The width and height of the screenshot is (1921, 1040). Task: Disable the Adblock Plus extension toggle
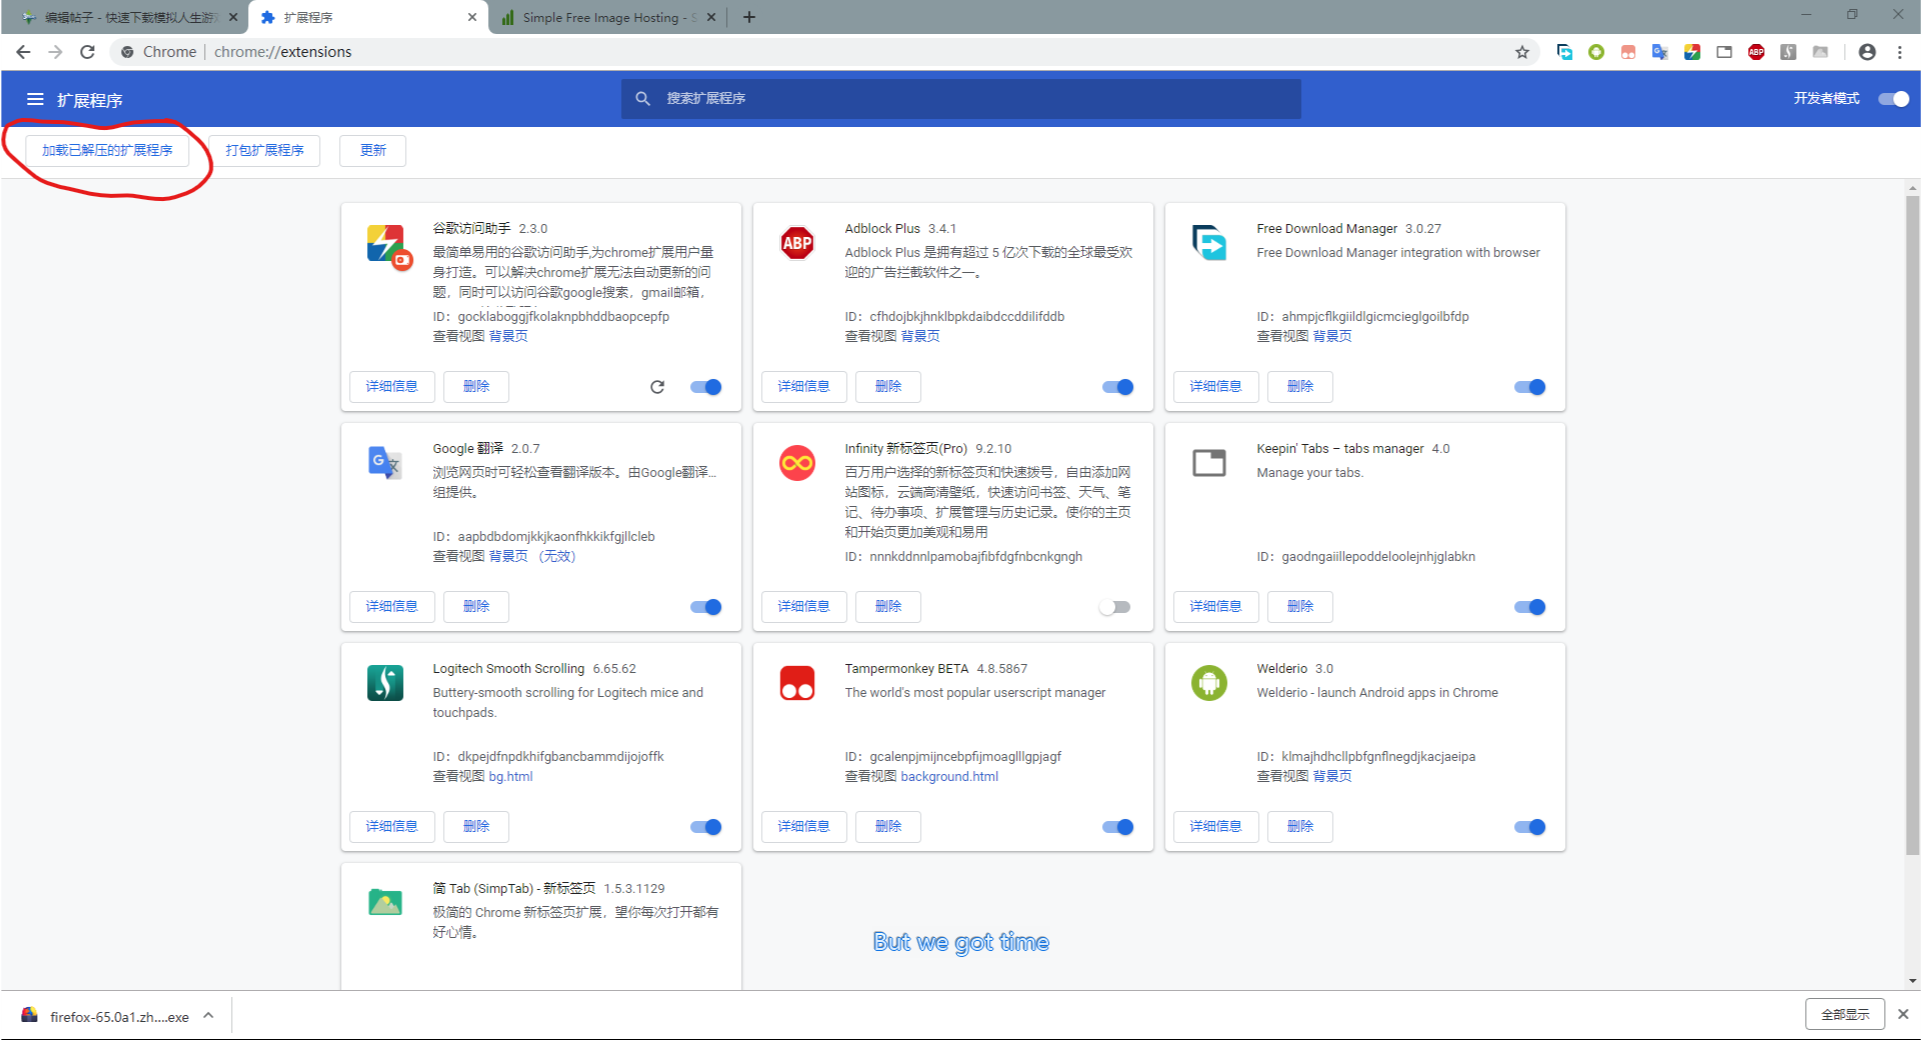point(1118,387)
